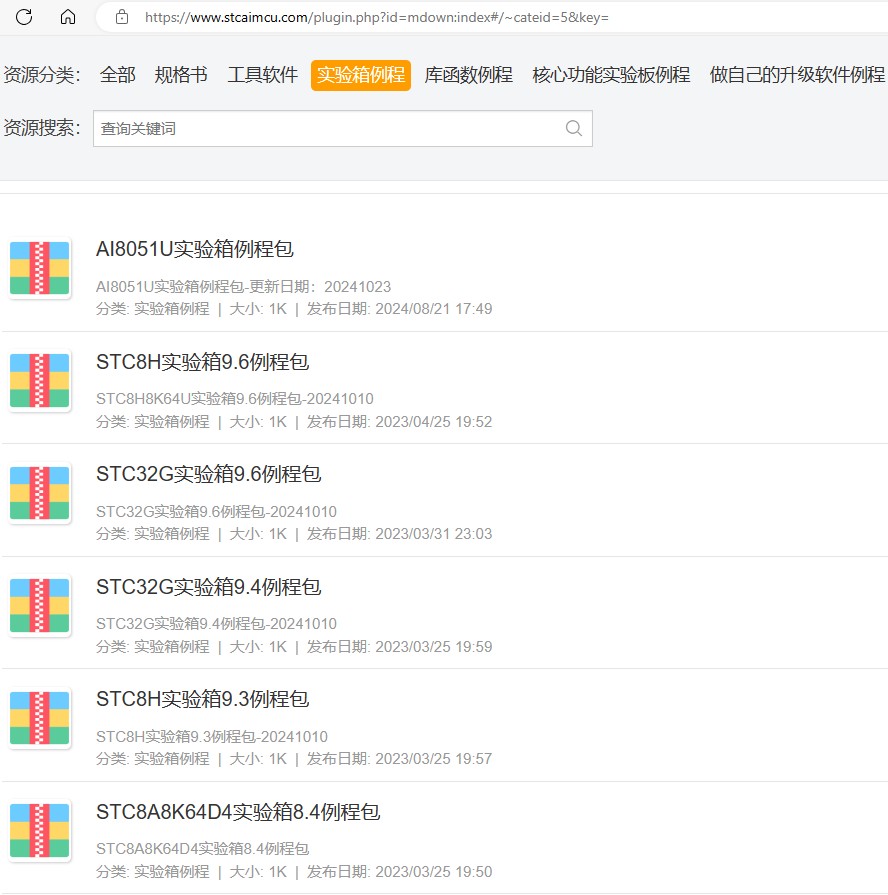Click the archive icon for STC32G实验箱9.6例程包

pyautogui.click(x=40, y=493)
